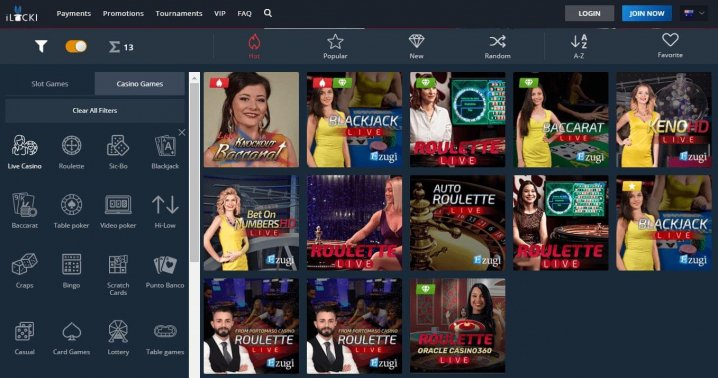The width and height of the screenshot is (718, 378).
Task: Sort games by New diamond
Action: pyautogui.click(x=416, y=46)
